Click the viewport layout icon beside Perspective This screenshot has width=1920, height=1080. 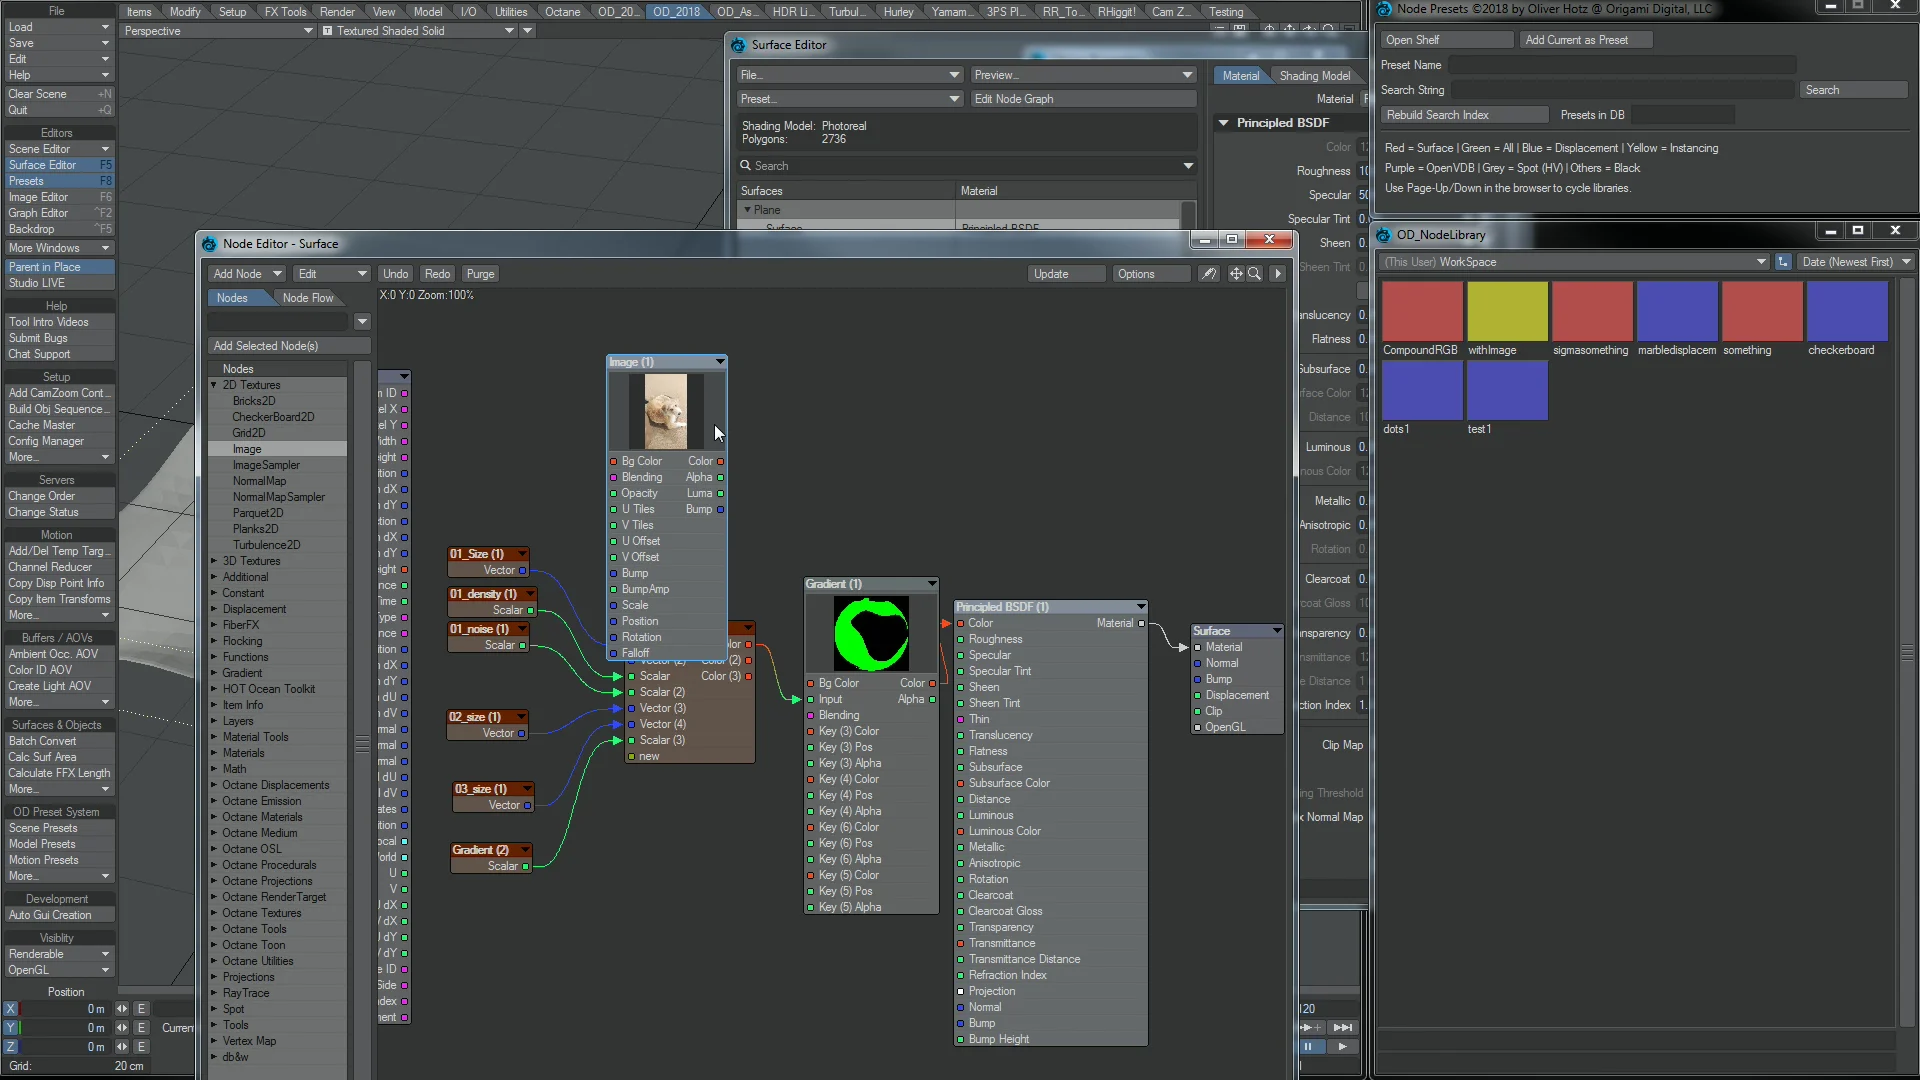[x=327, y=31]
